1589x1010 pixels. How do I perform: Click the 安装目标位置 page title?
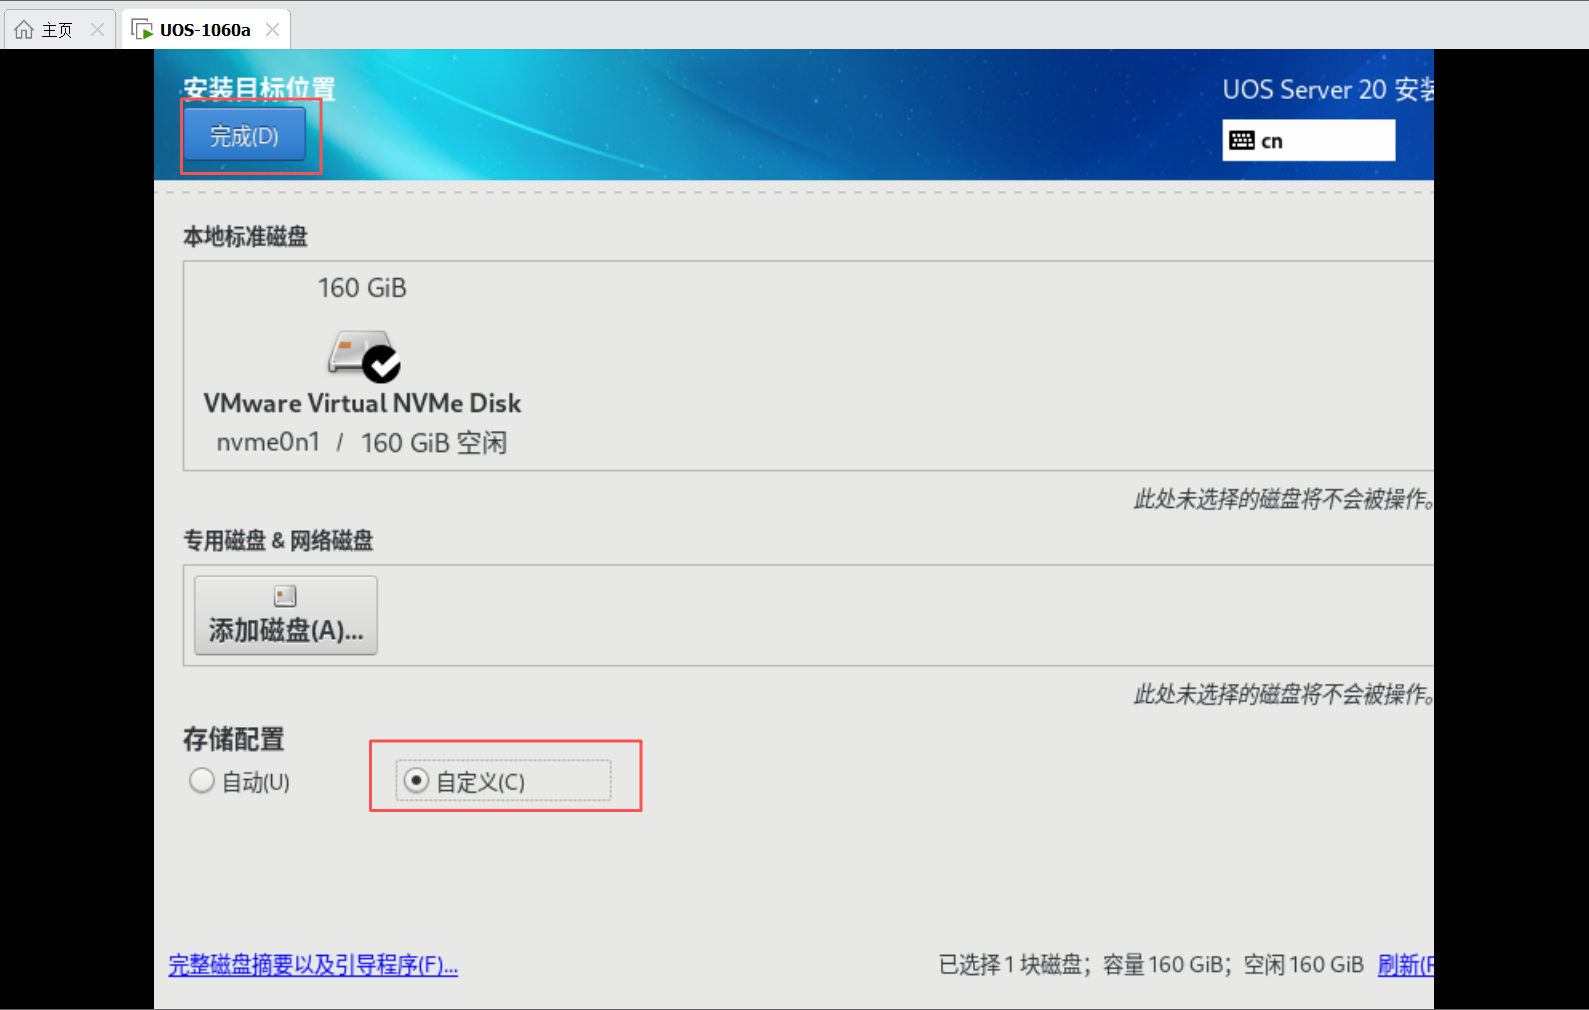point(259,88)
